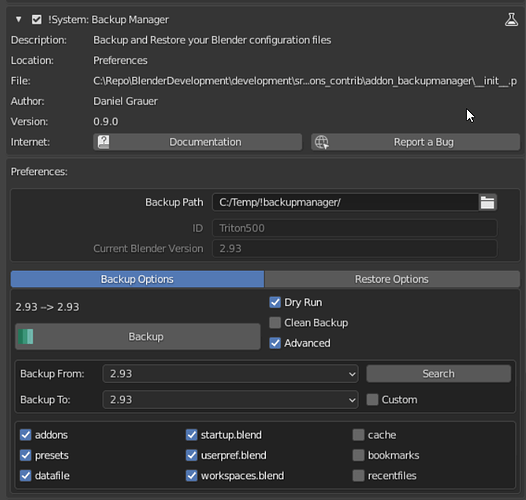Collapse the Backup Manager addon panel
The image size is (526, 500).
18,19
